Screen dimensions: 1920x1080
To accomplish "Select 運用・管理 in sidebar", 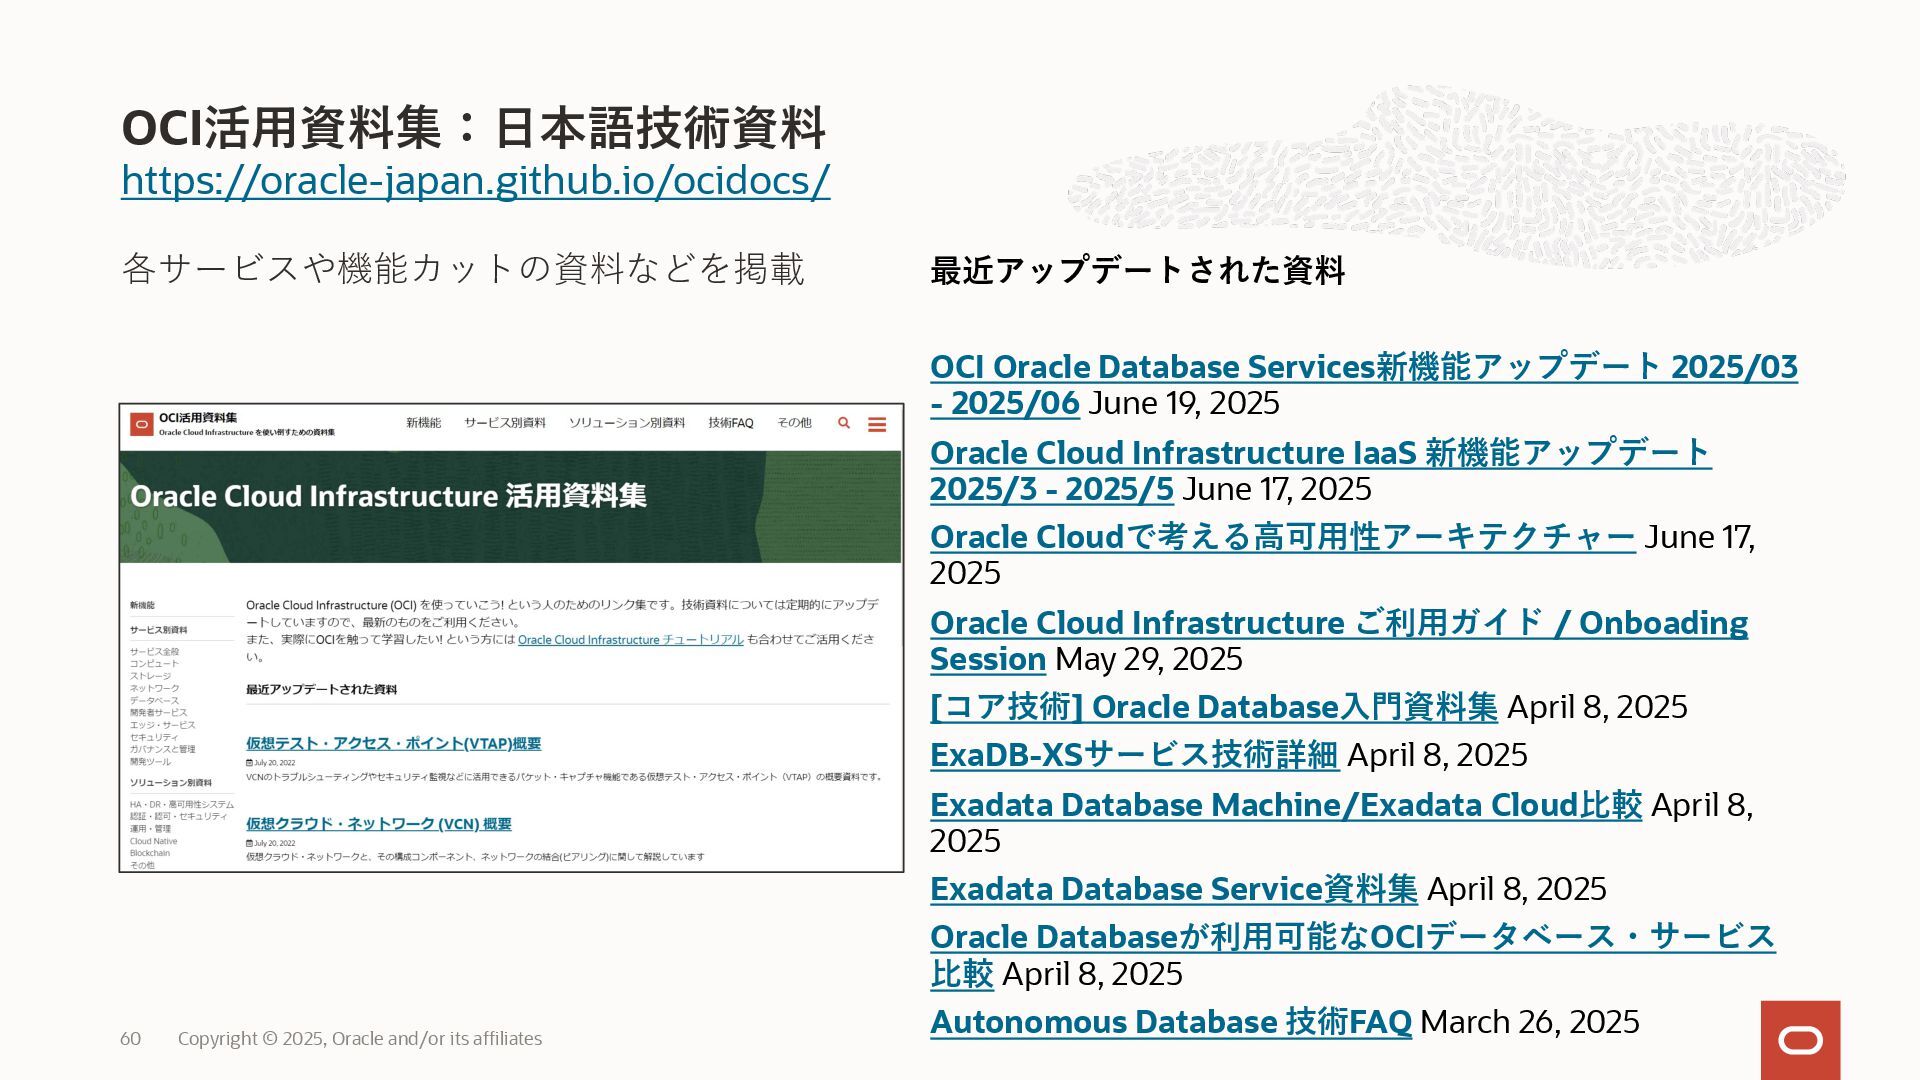I will (150, 829).
